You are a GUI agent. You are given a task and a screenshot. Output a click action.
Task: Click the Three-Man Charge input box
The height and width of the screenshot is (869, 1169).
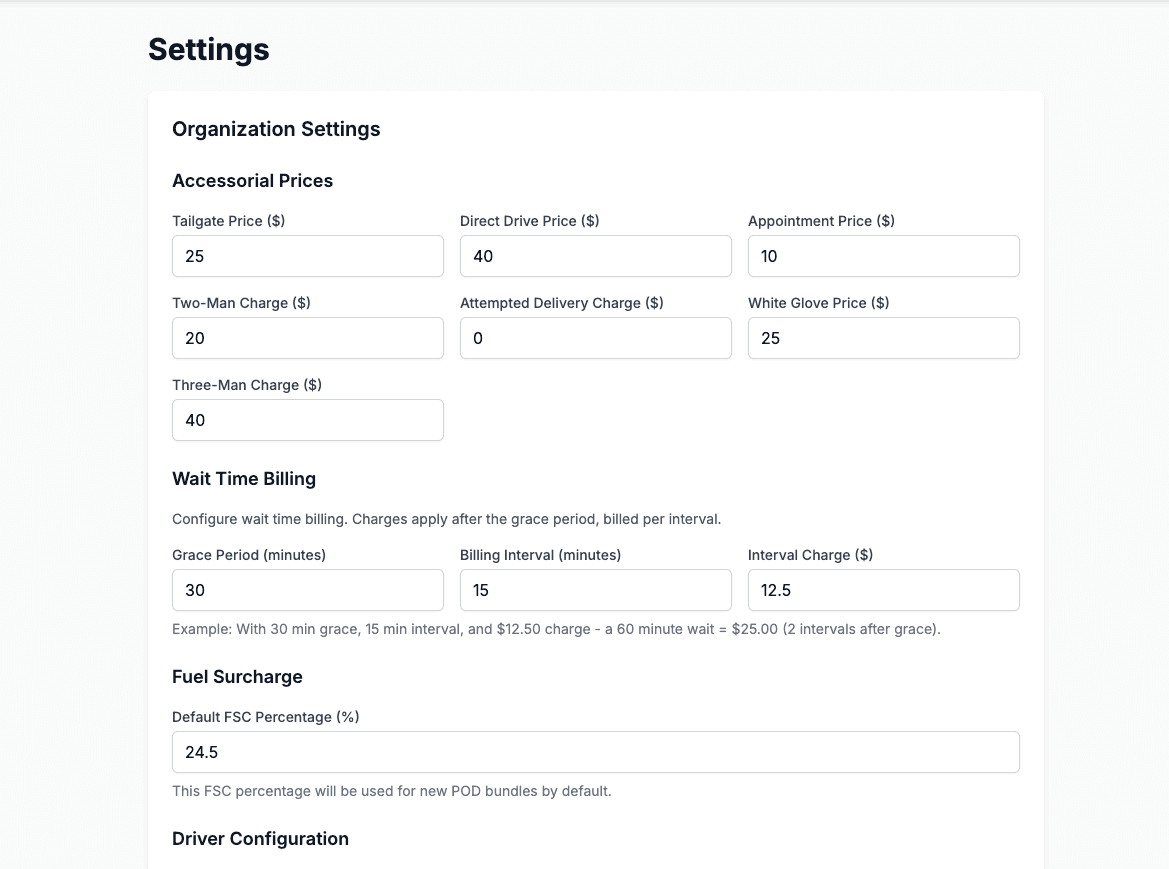[x=307, y=420]
